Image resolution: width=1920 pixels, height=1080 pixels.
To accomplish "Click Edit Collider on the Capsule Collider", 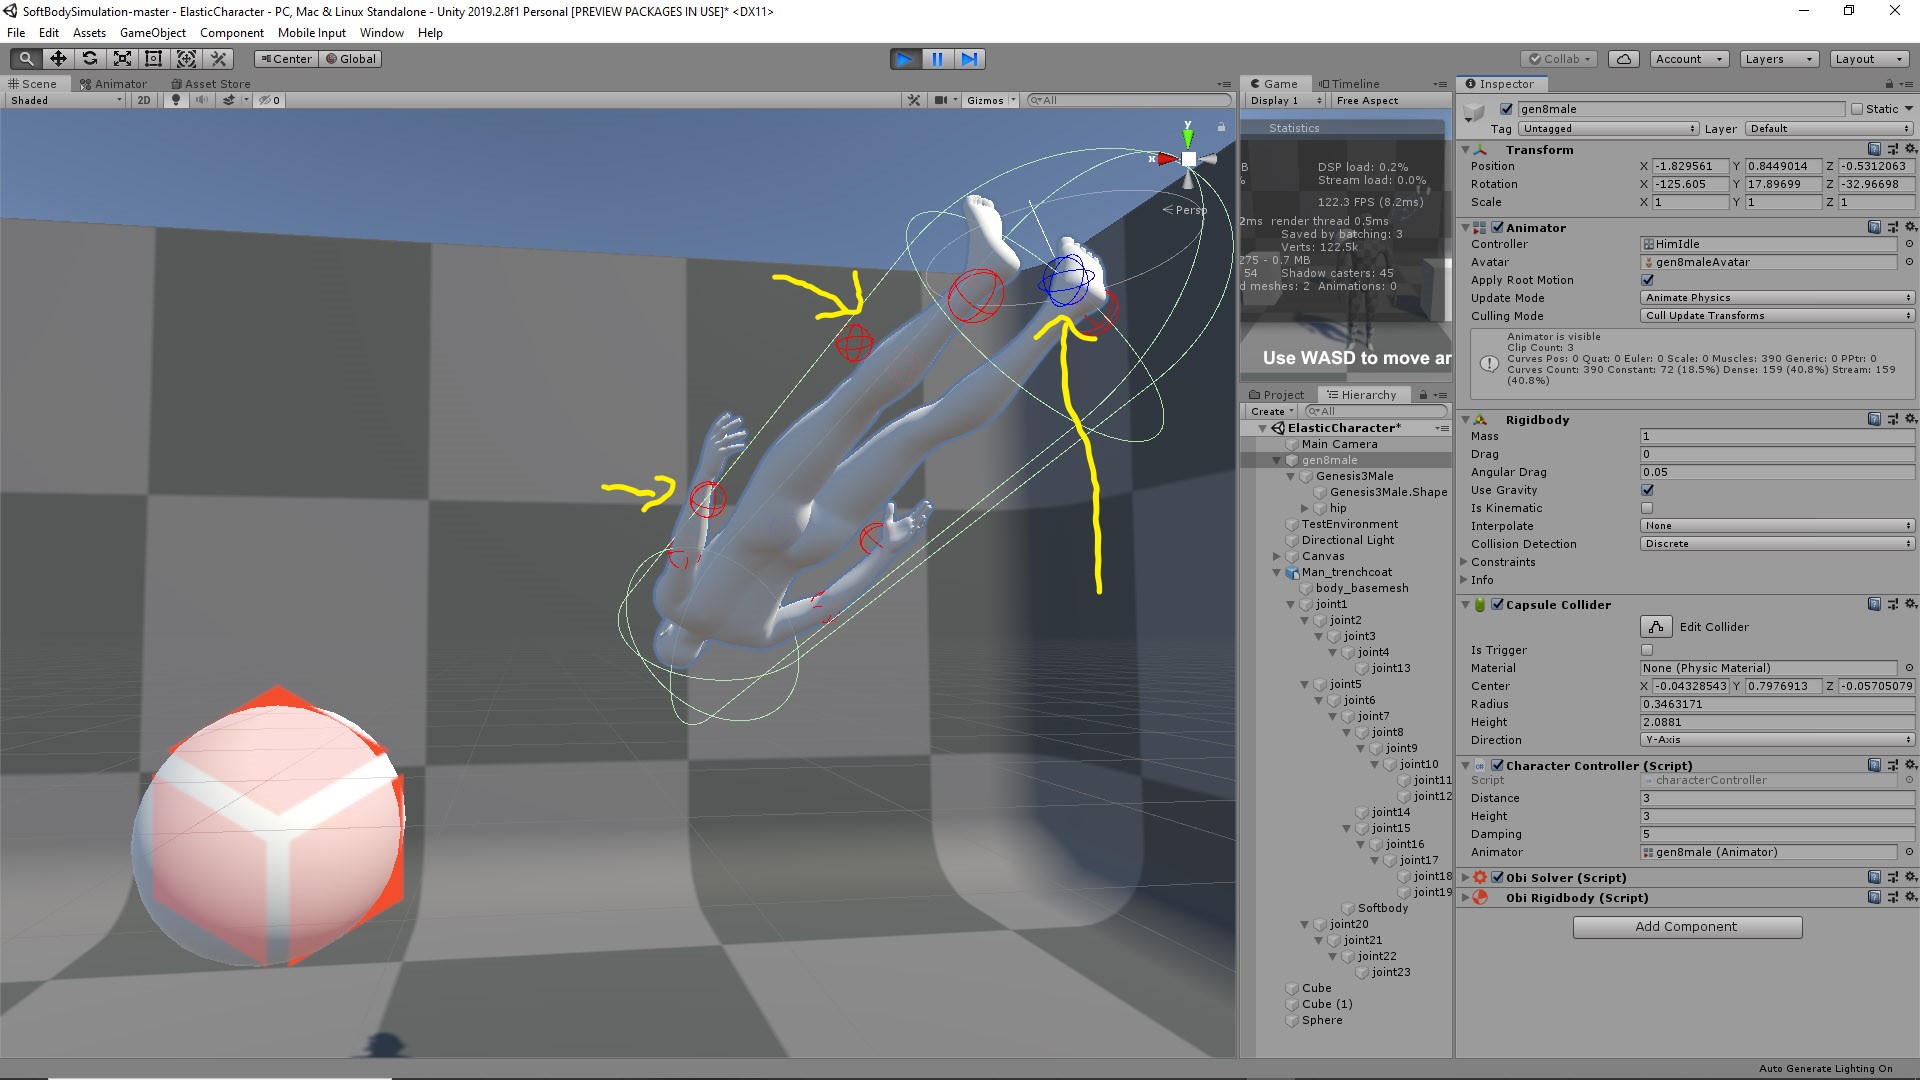I will 1655,626.
